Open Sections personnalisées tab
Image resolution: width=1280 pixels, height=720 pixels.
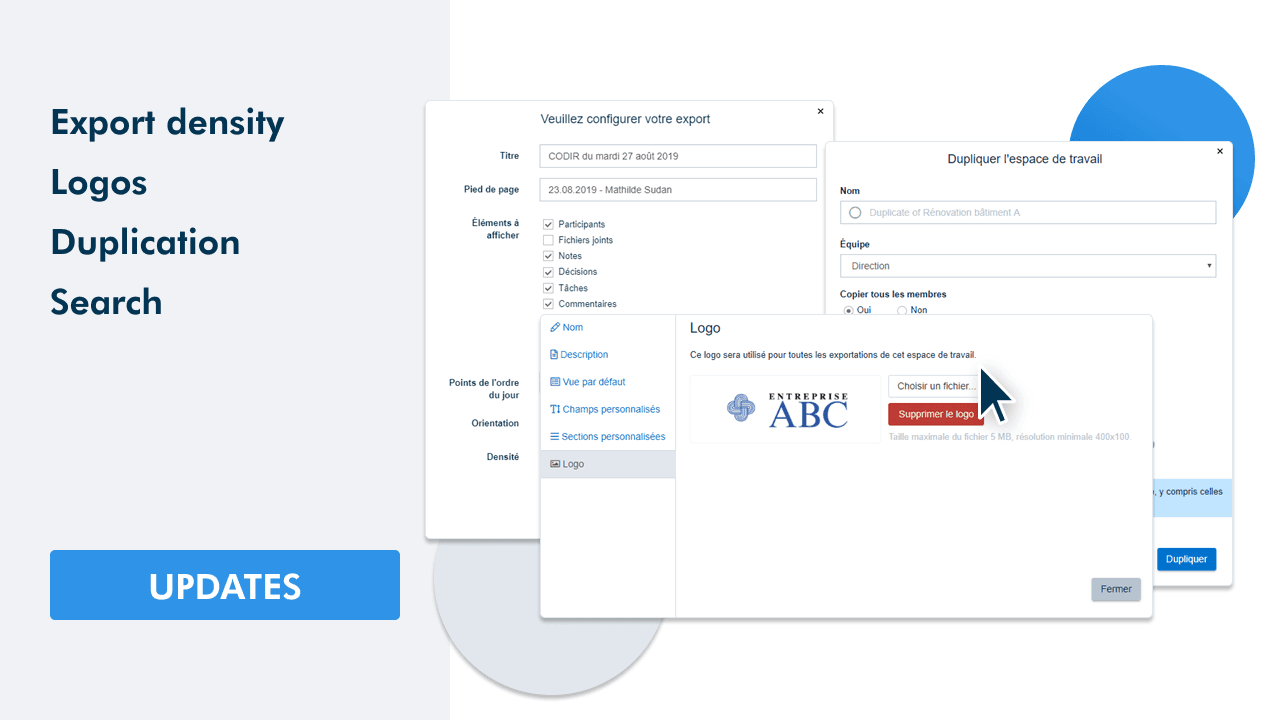pyautogui.click(x=608, y=437)
